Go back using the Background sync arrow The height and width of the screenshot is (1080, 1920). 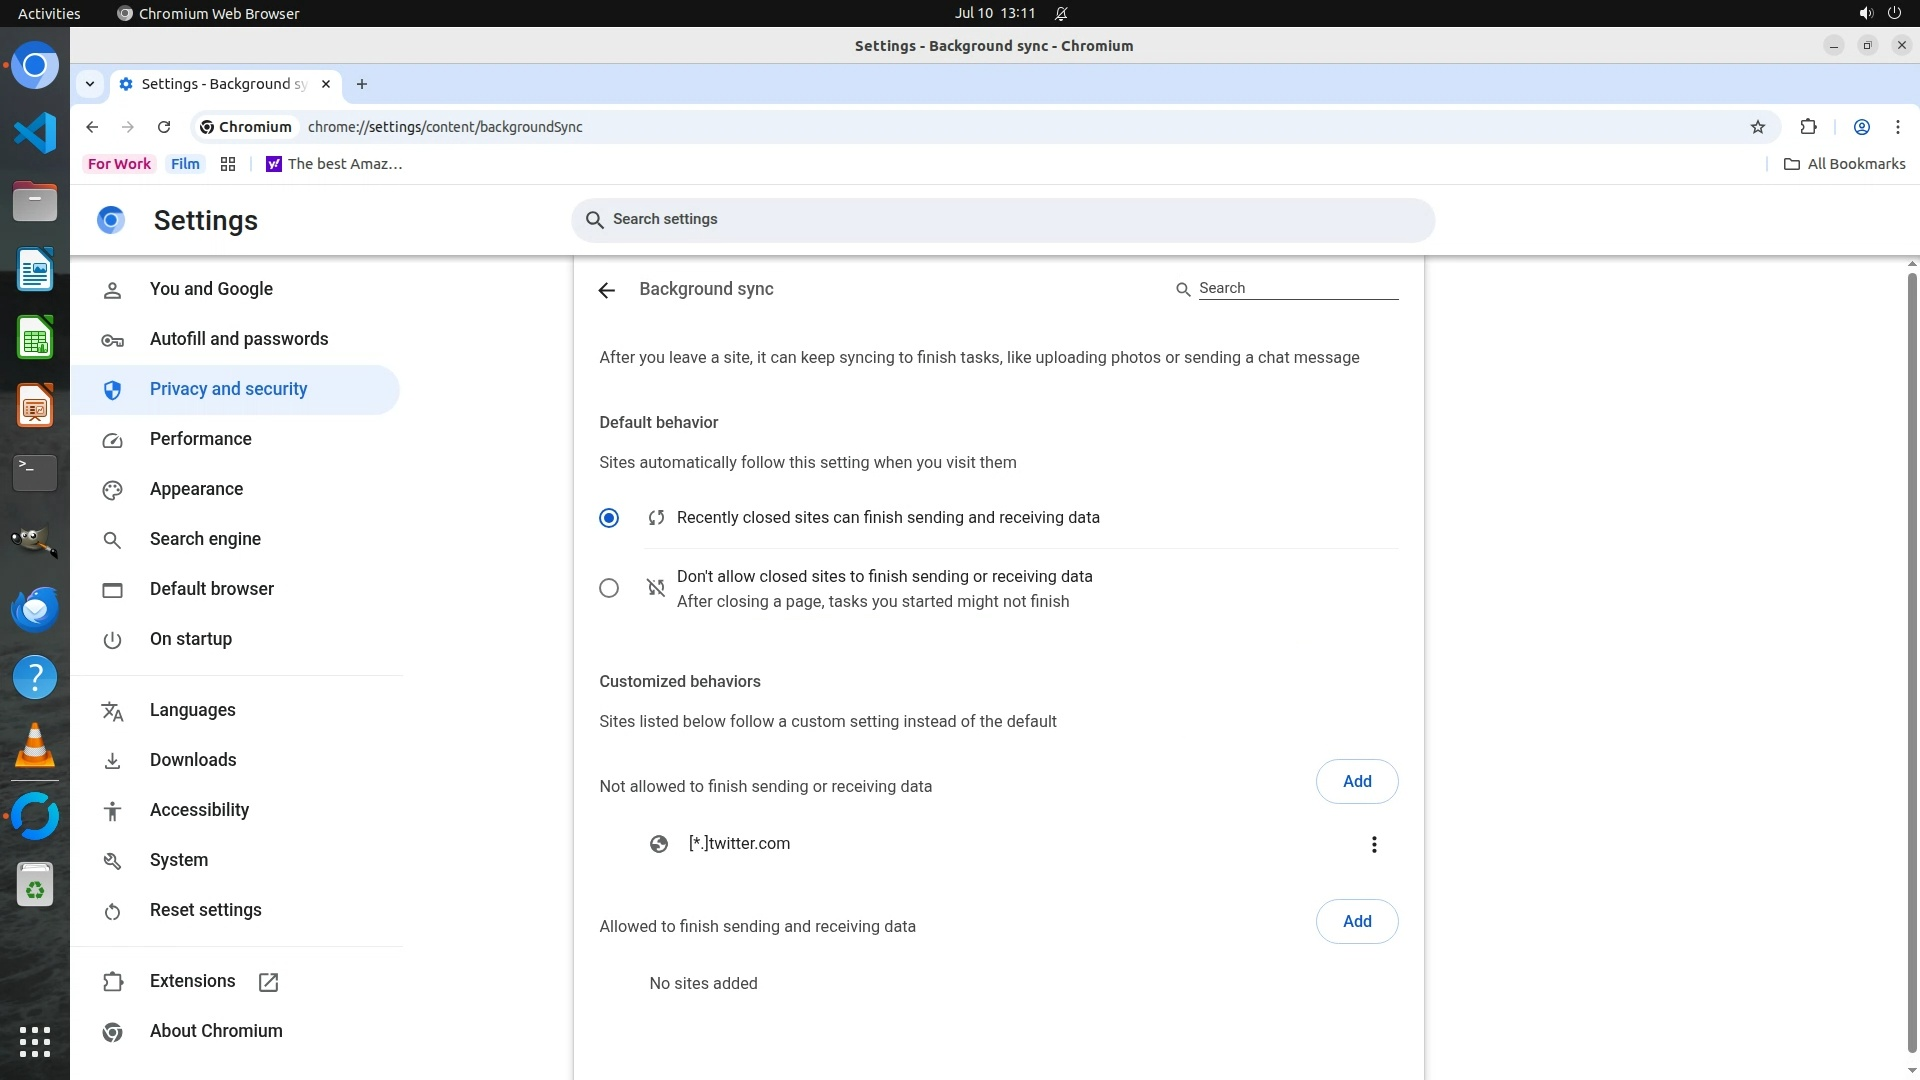606,290
